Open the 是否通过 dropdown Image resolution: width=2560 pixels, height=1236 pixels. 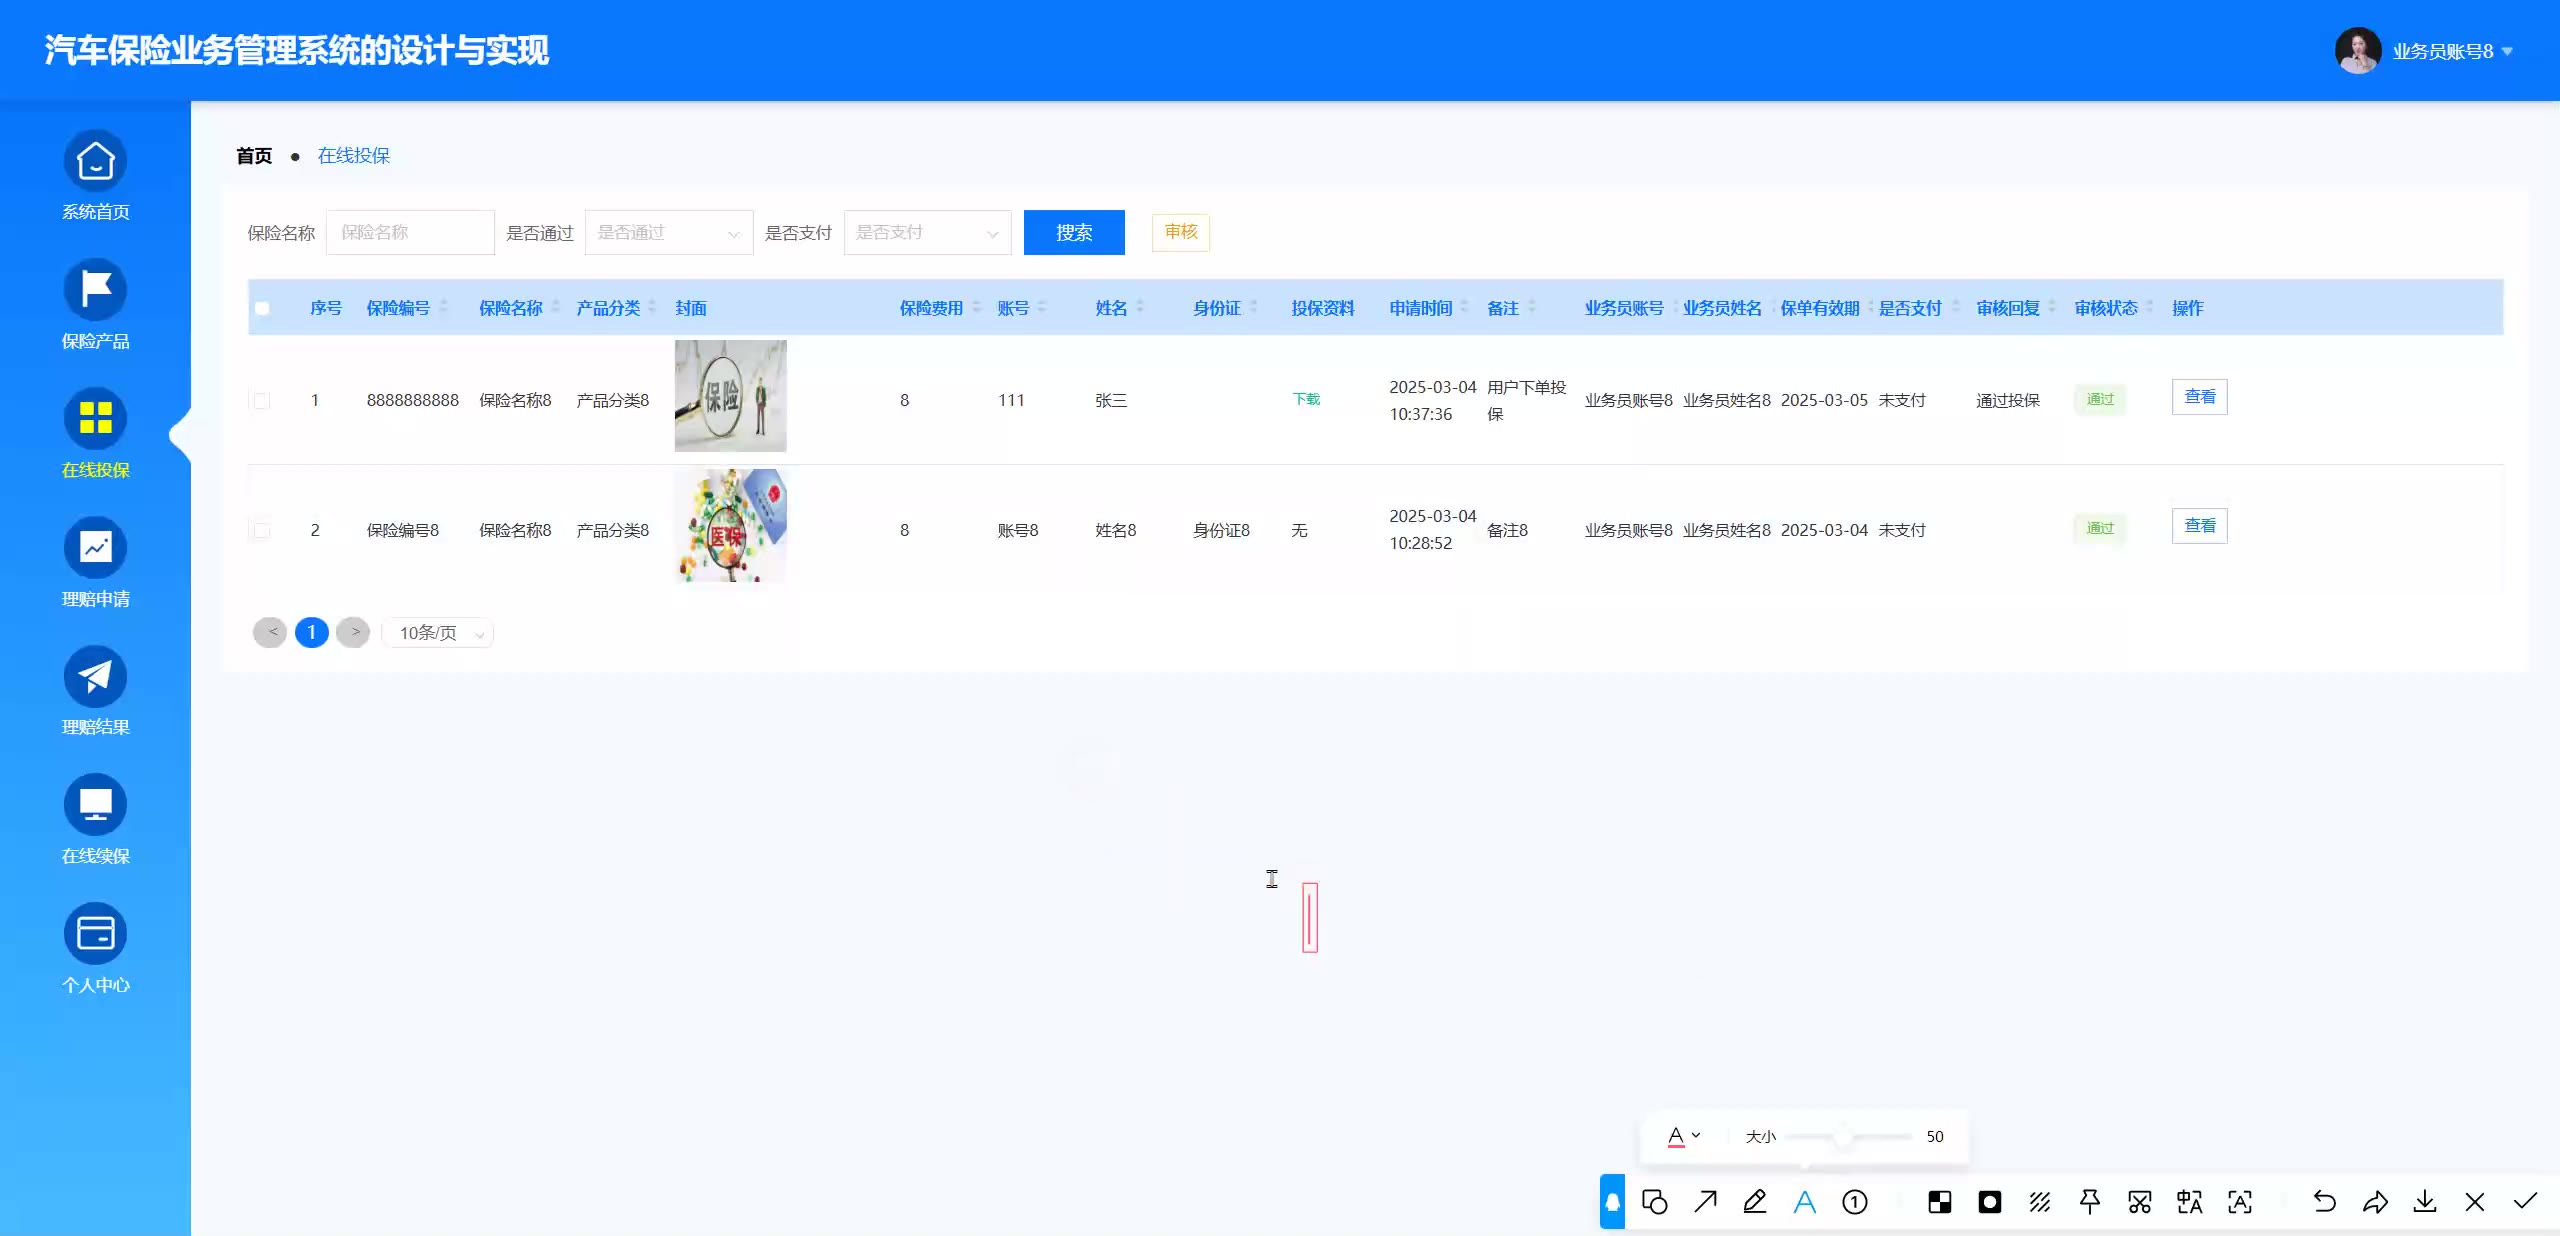(x=668, y=233)
